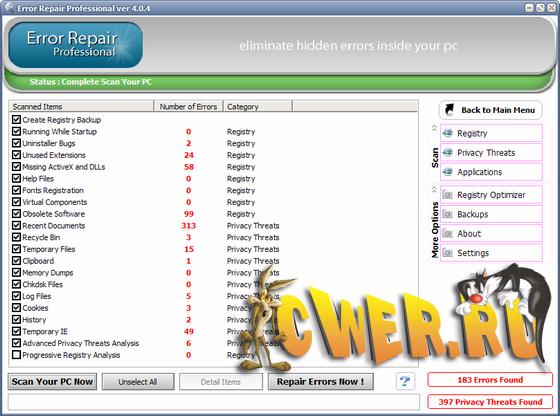Toggle Chkdsk Files checkbox
560x416 pixels.
pyautogui.click(x=16, y=284)
